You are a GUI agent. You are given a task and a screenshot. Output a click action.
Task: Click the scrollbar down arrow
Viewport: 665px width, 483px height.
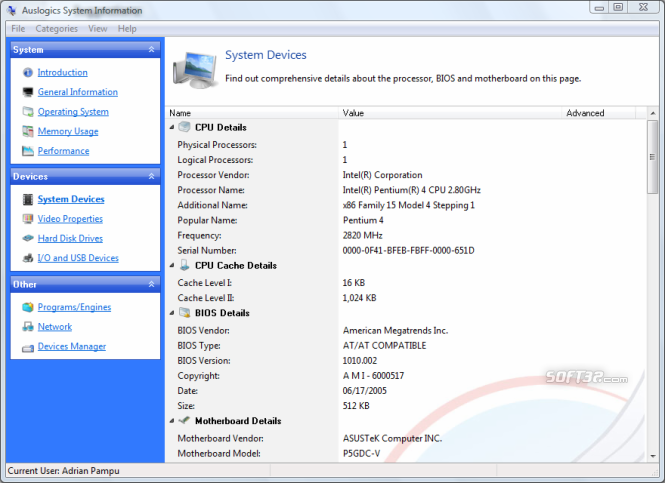point(653,456)
